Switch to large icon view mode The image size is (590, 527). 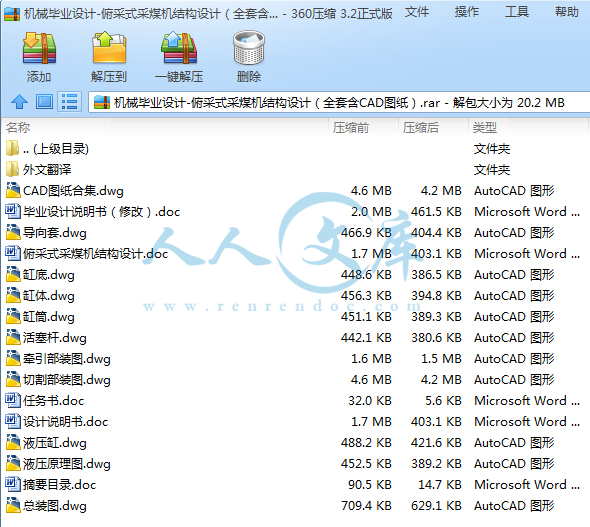(x=44, y=102)
